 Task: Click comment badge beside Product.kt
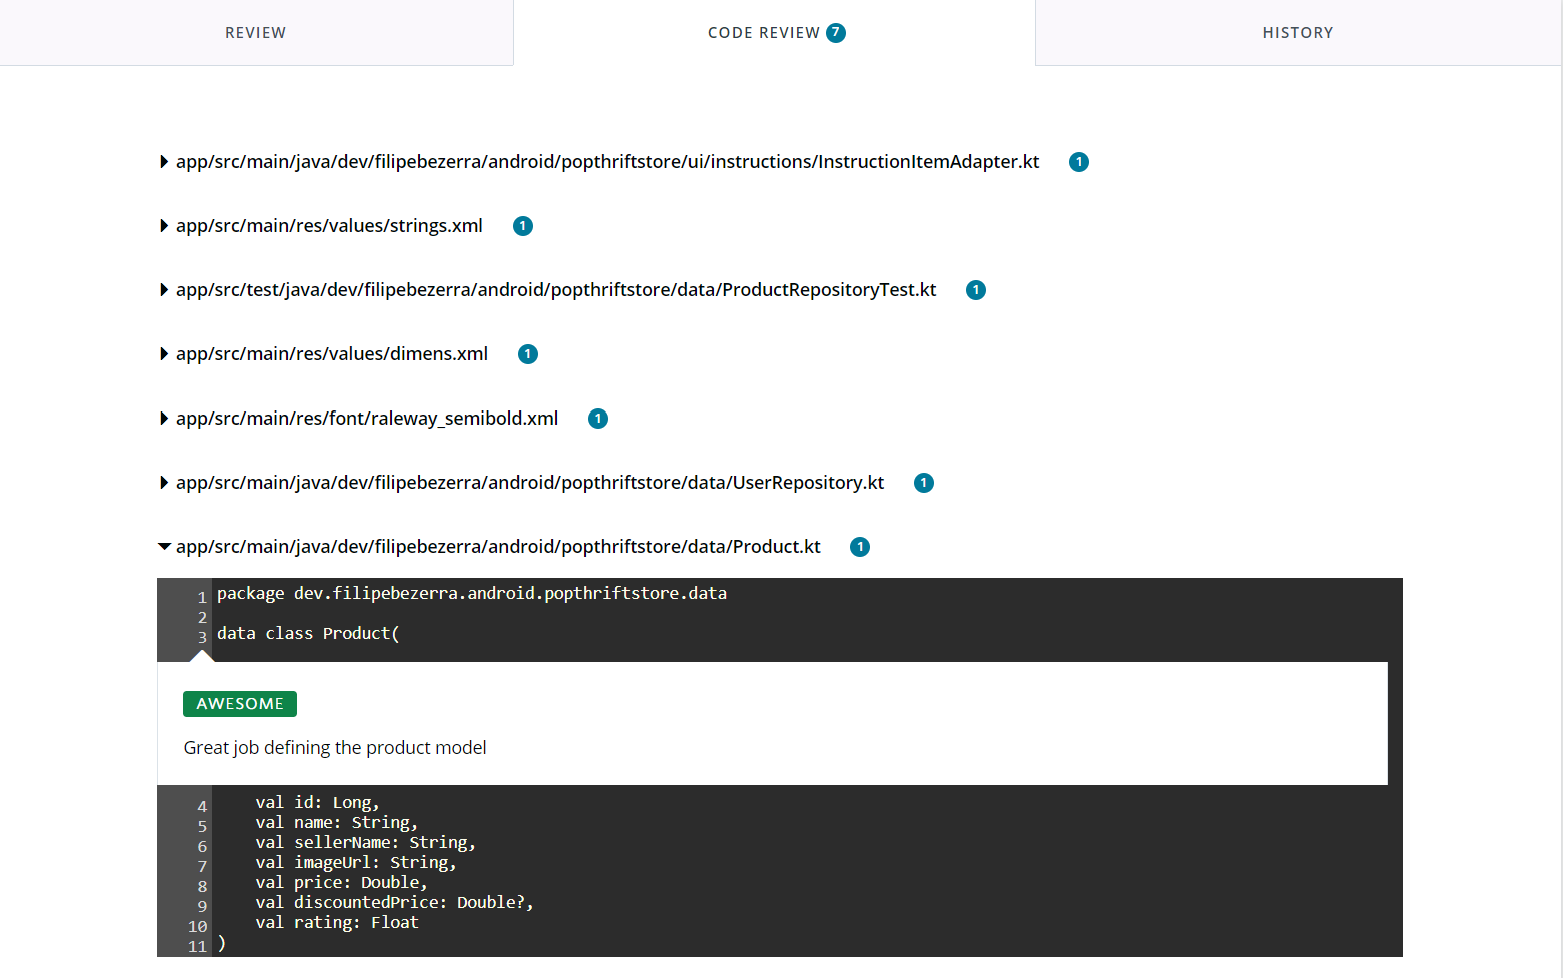[x=860, y=547]
